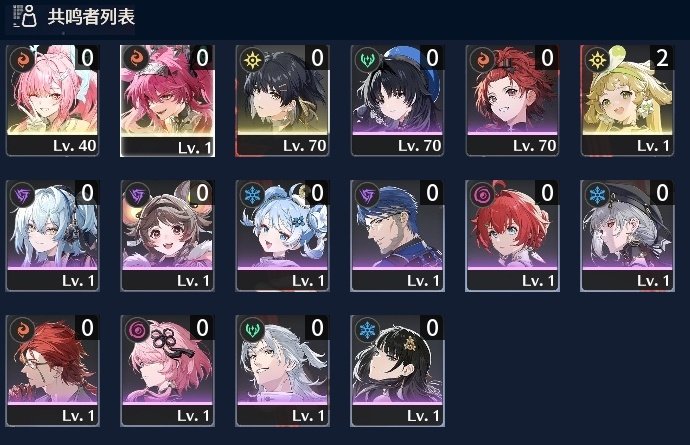Screen dimensions: 690x445
Task: Click the 共鸣者列表 title text
Action: tap(91, 17)
